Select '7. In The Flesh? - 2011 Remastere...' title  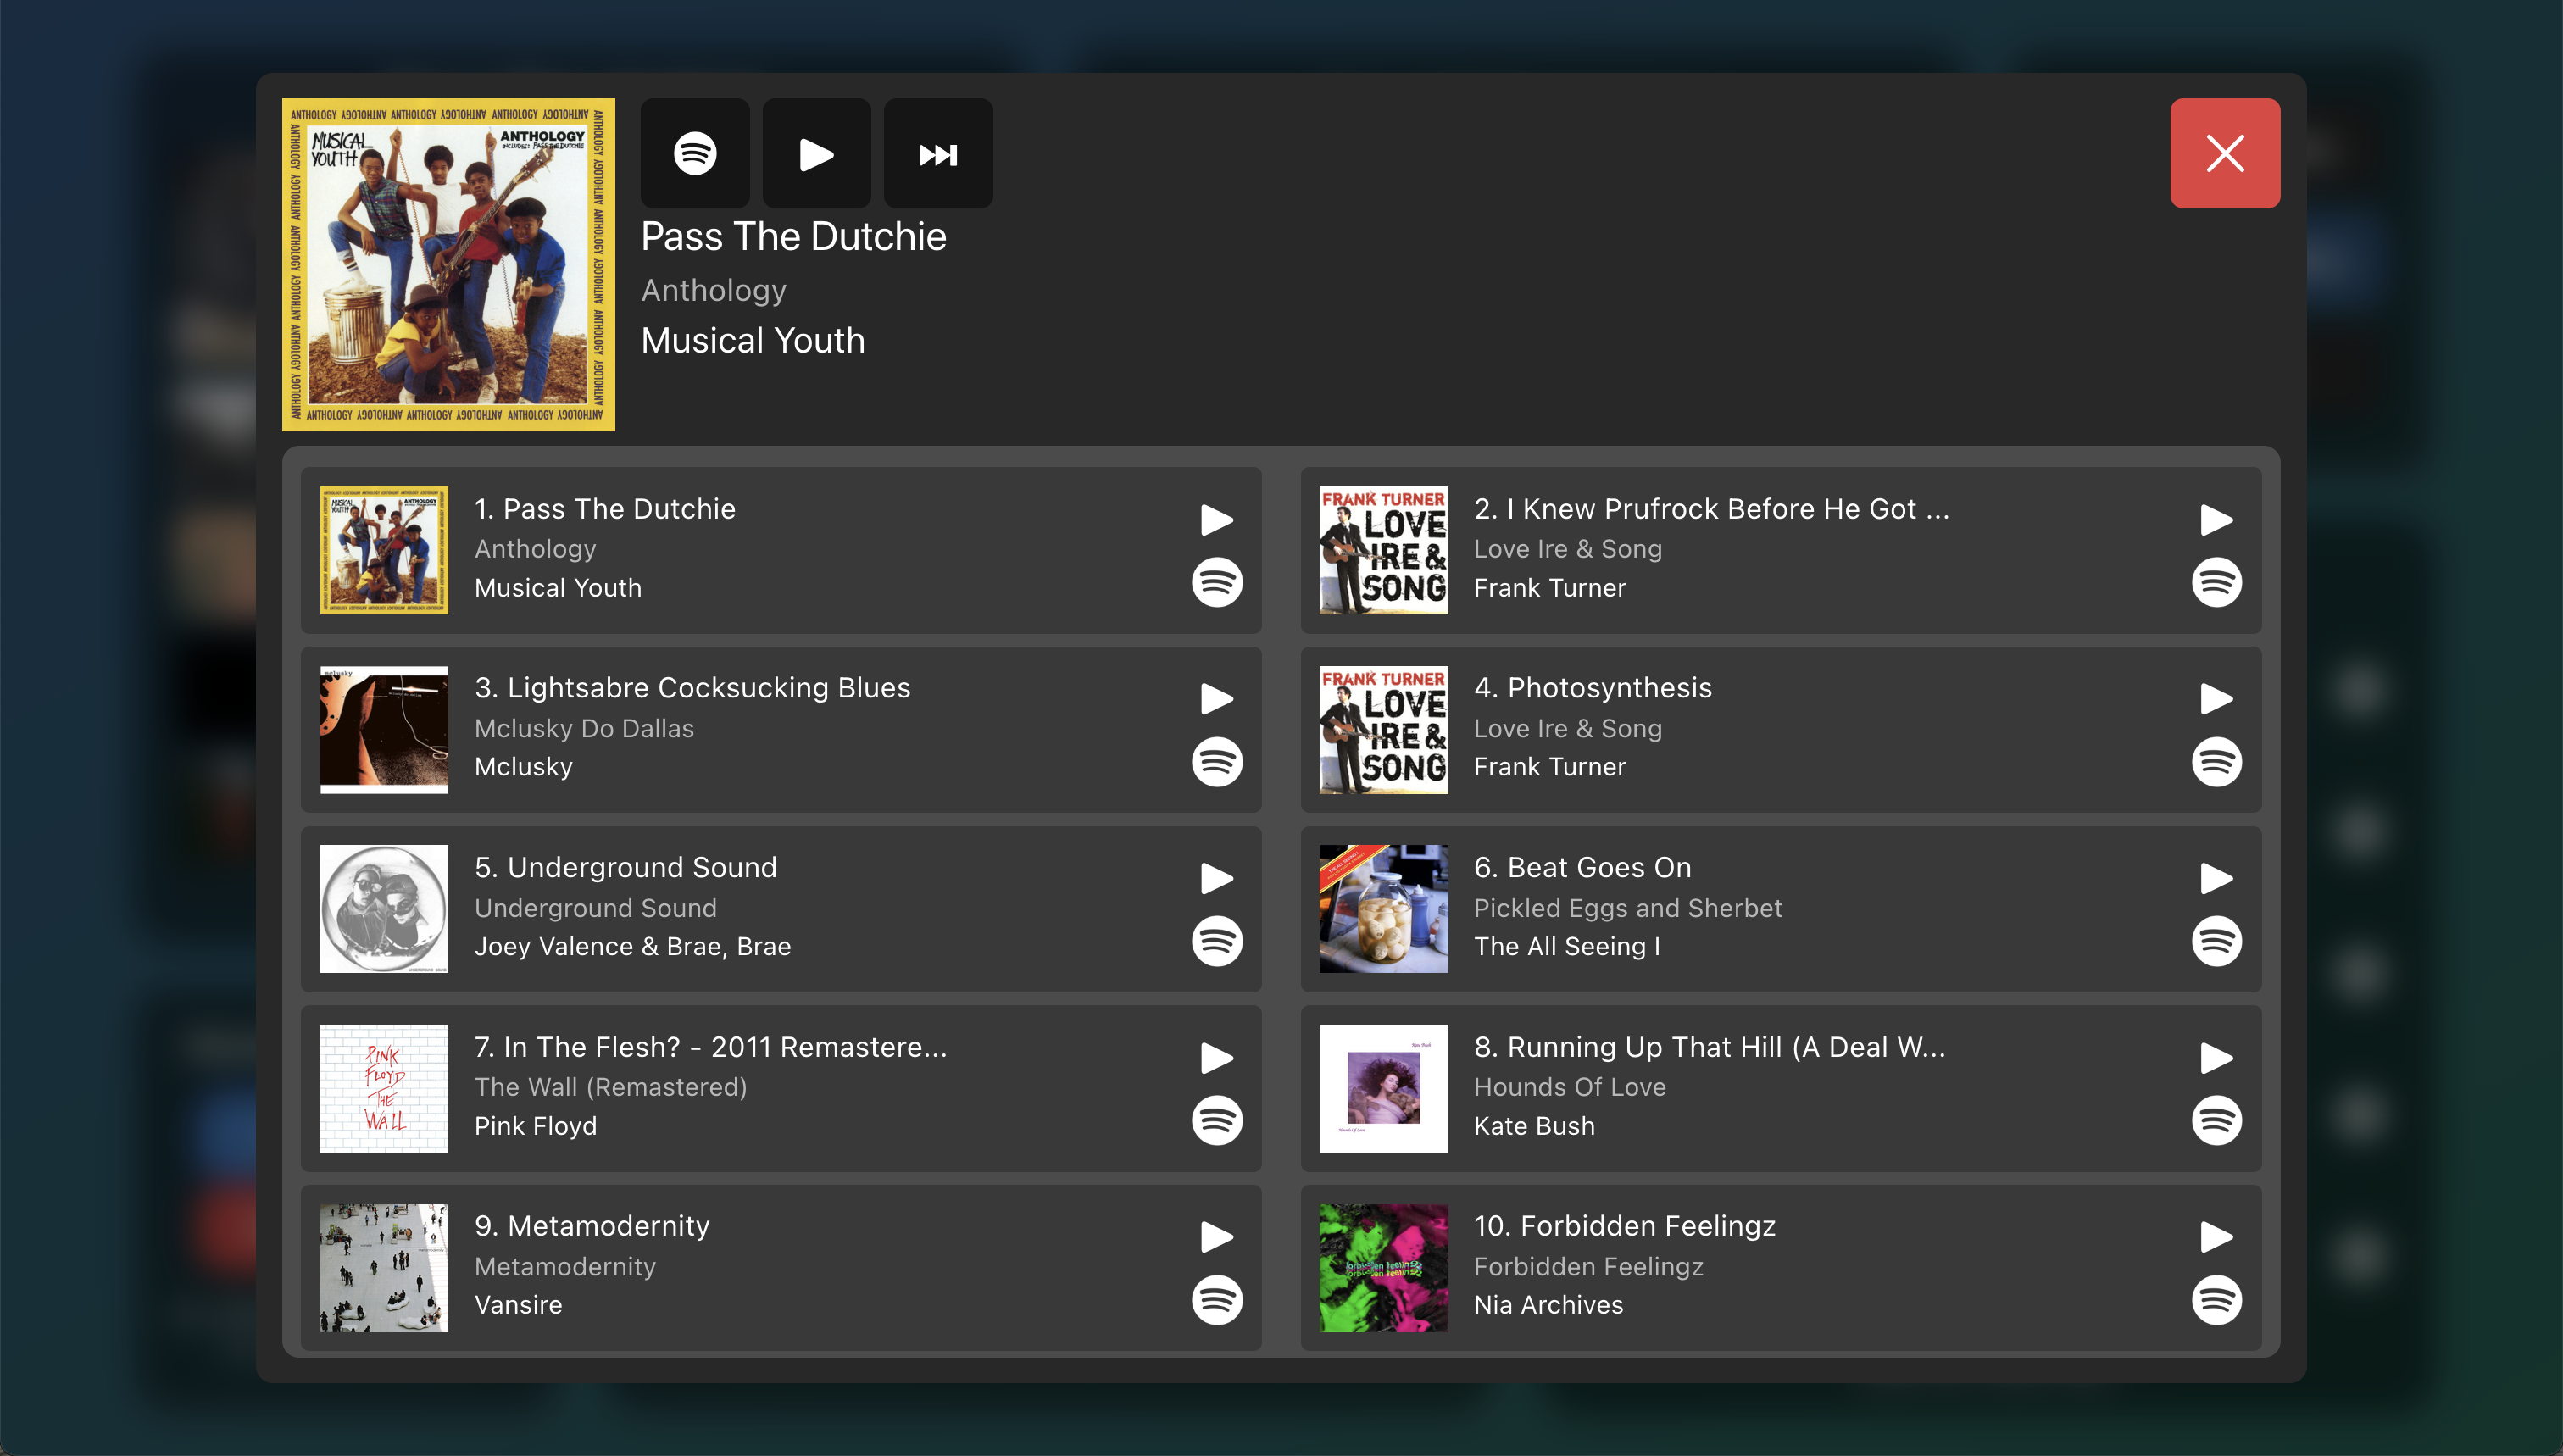click(710, 1047)
